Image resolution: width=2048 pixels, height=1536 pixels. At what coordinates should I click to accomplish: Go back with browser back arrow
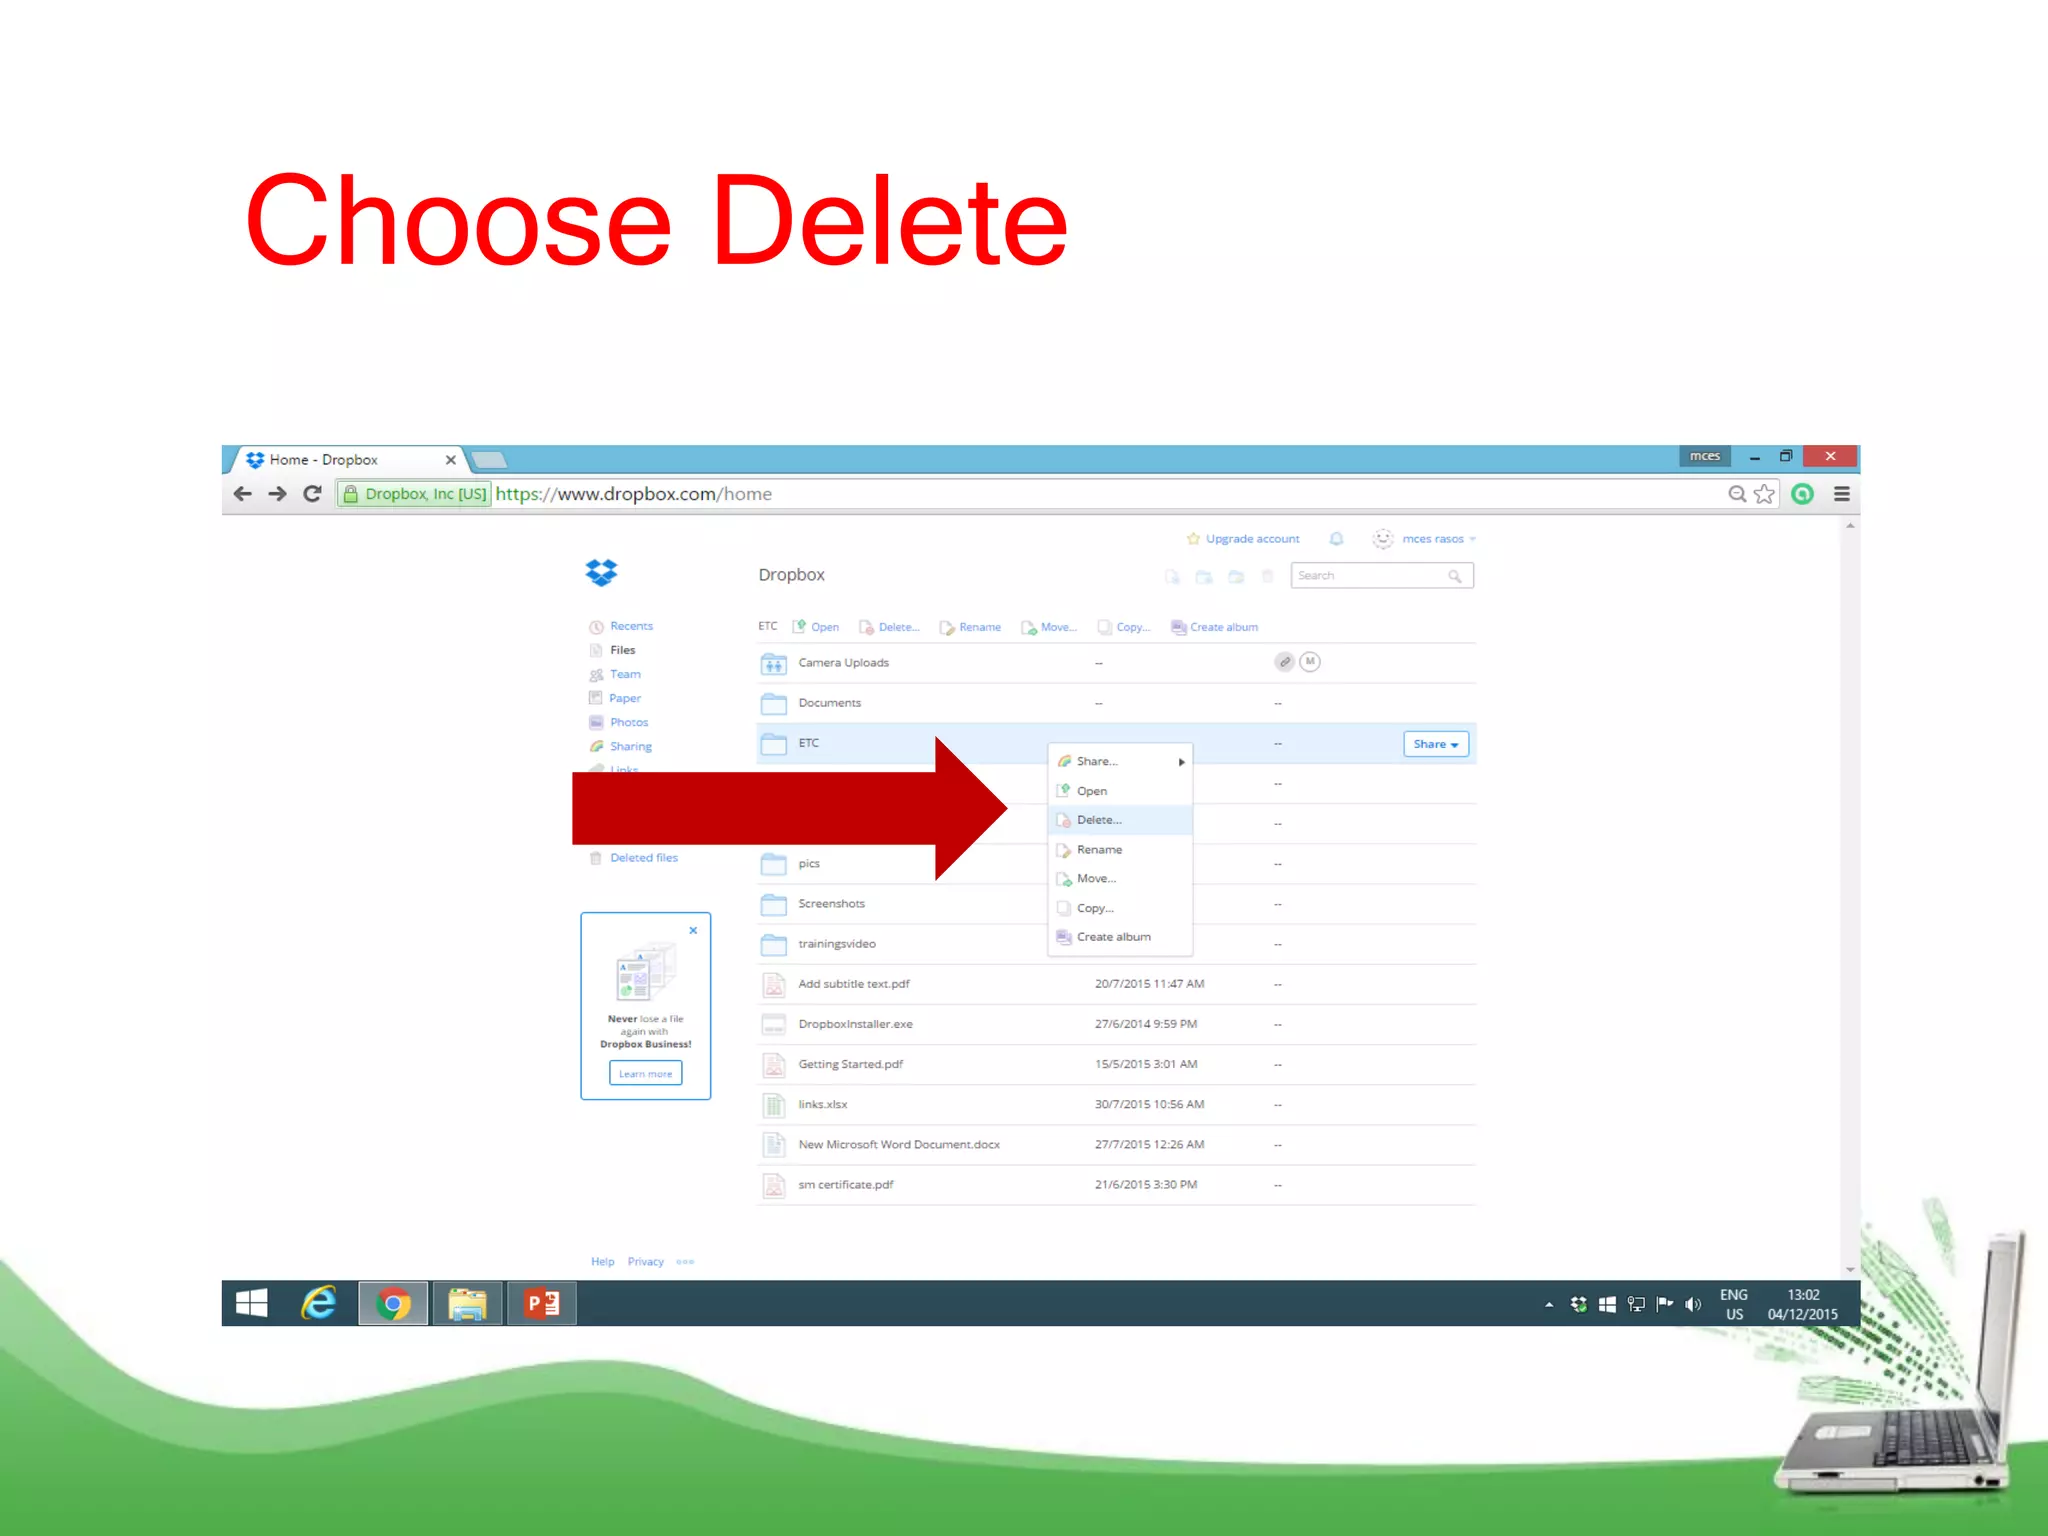coord(242,494)
